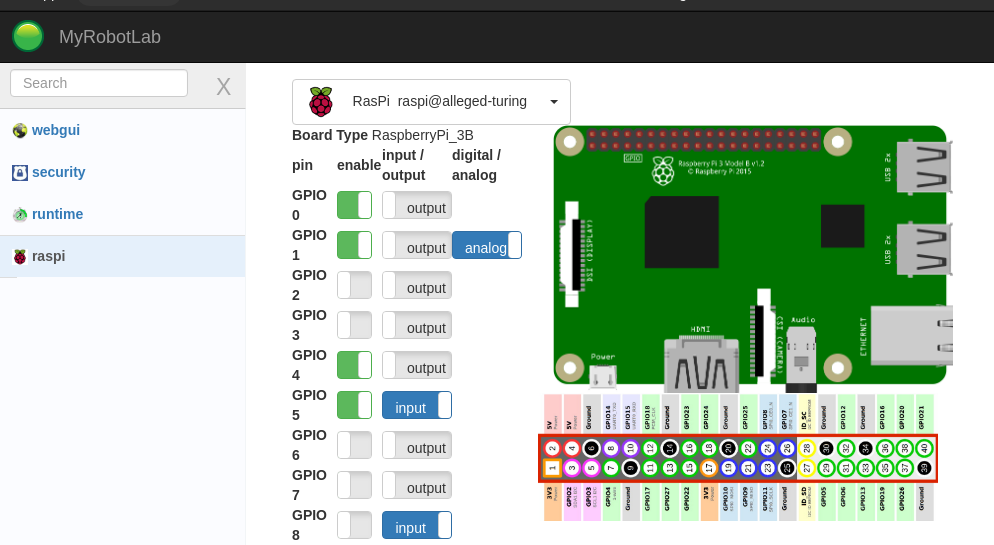The width and height of the screenshot is (994, 545).
Task: Enable the GPIO 3 pin switch
Action: click(354, 325)
